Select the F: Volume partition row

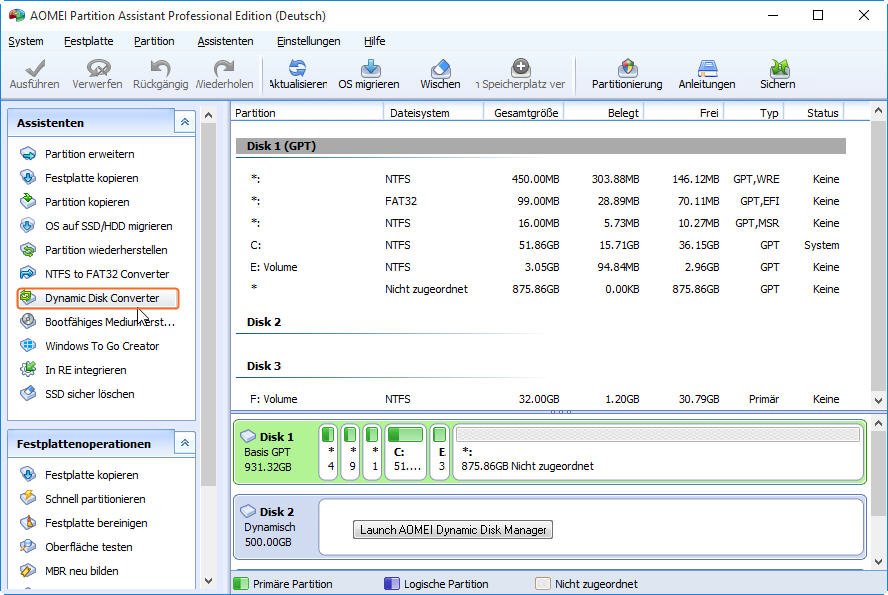(541, 399)
